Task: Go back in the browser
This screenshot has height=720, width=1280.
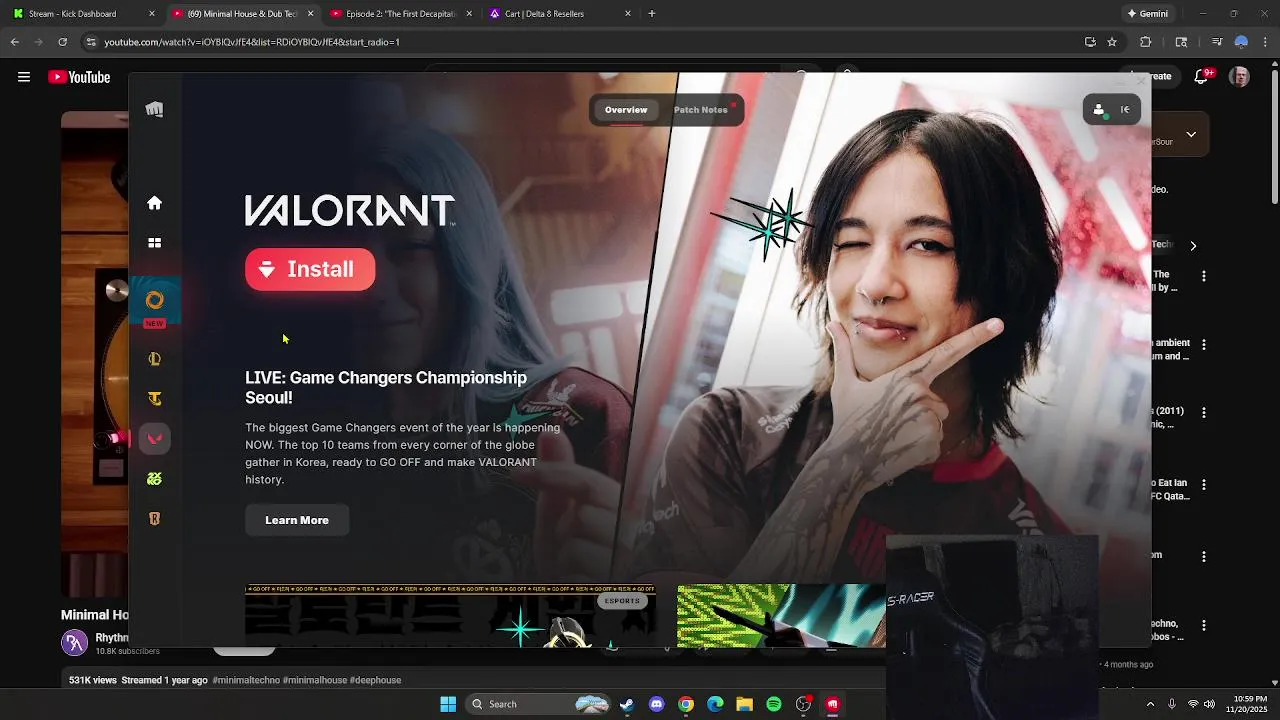Action: pyautogui.click(x=14, y=42)
